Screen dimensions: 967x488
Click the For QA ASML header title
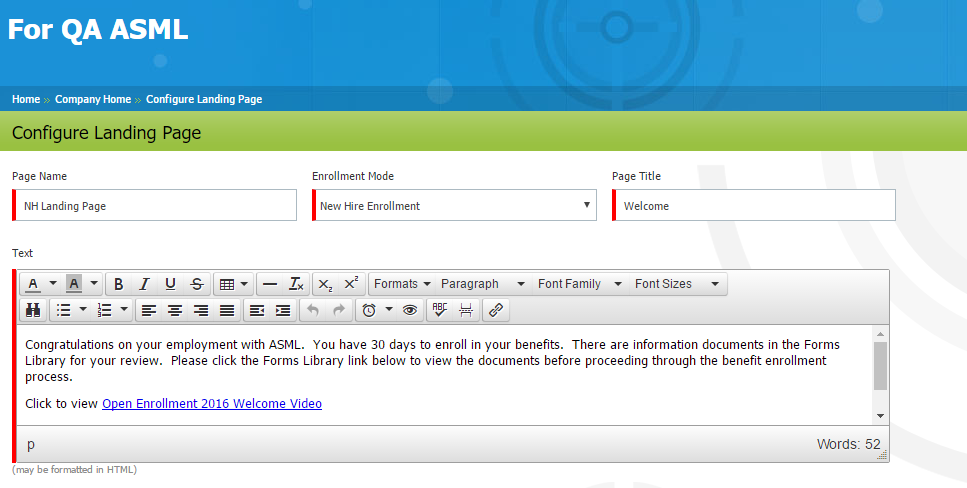[x=98, y=30]
